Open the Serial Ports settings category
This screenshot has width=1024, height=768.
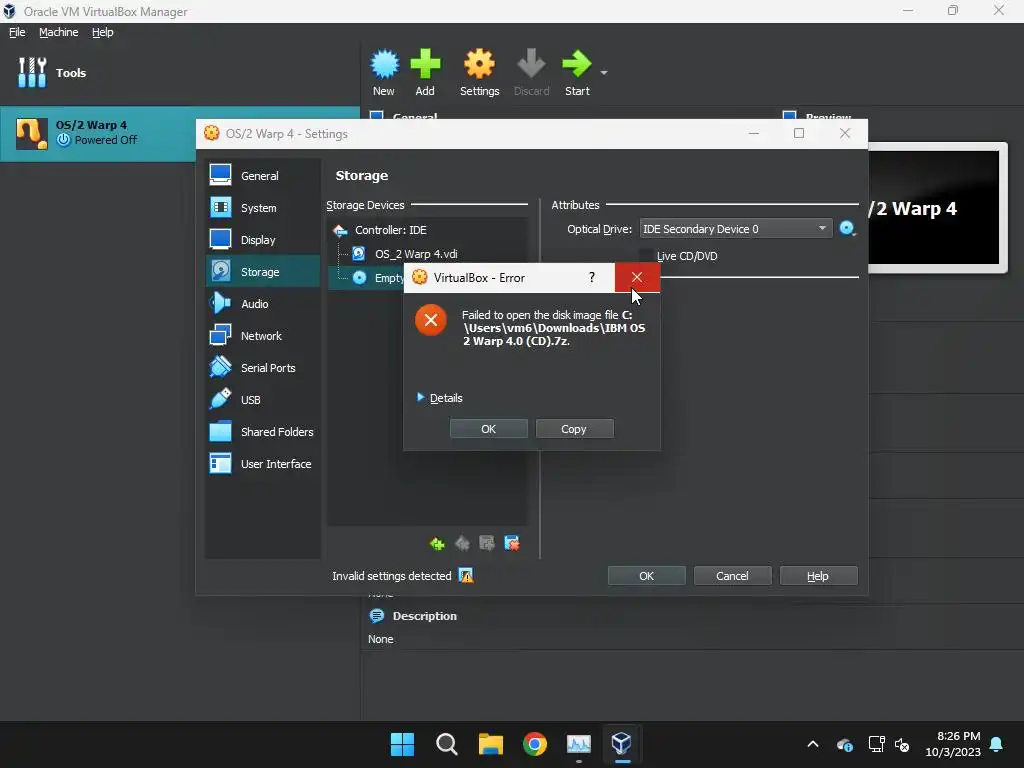pos(263,368)
